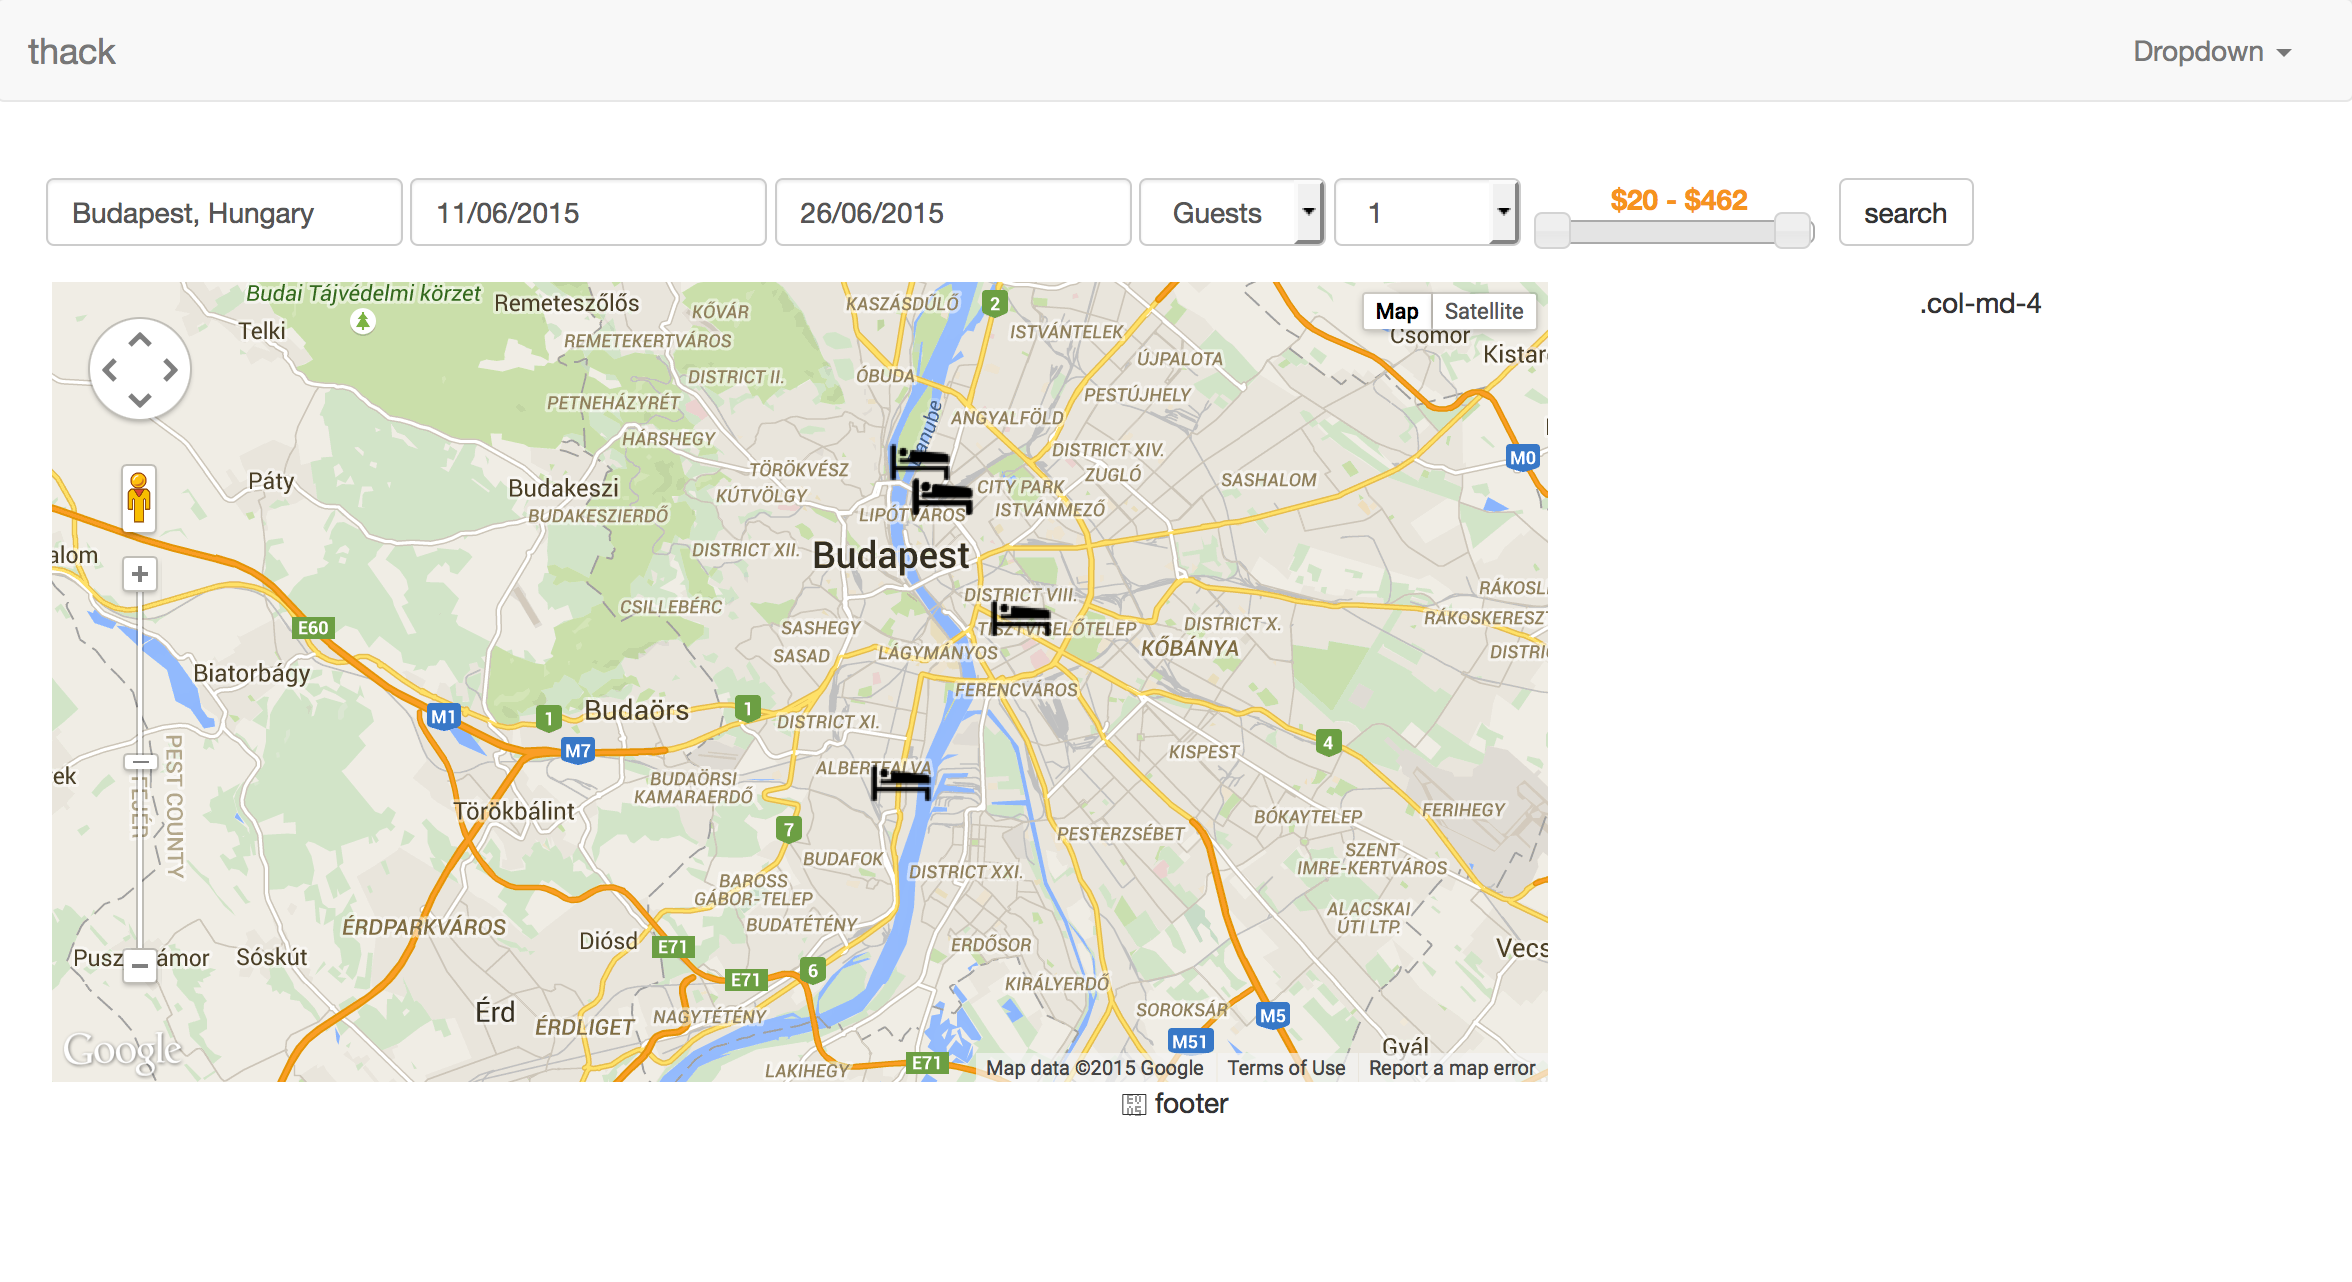2352x1282 pixels.
Task: Zoom out with the map minus button
Action: [140, 966]
